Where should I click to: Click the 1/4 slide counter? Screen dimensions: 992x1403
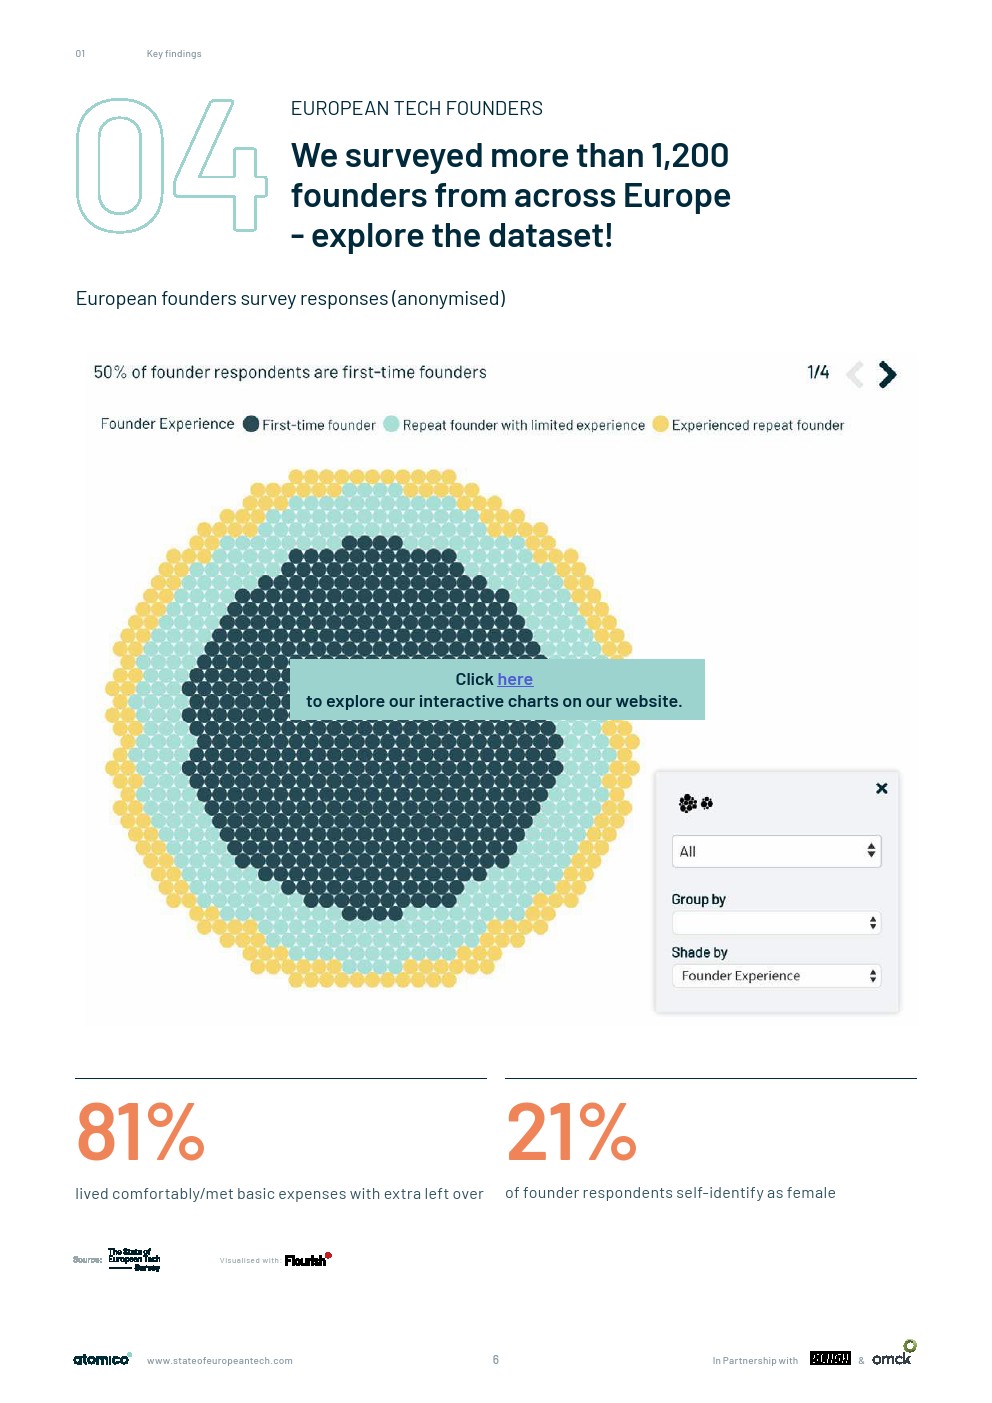818,373
